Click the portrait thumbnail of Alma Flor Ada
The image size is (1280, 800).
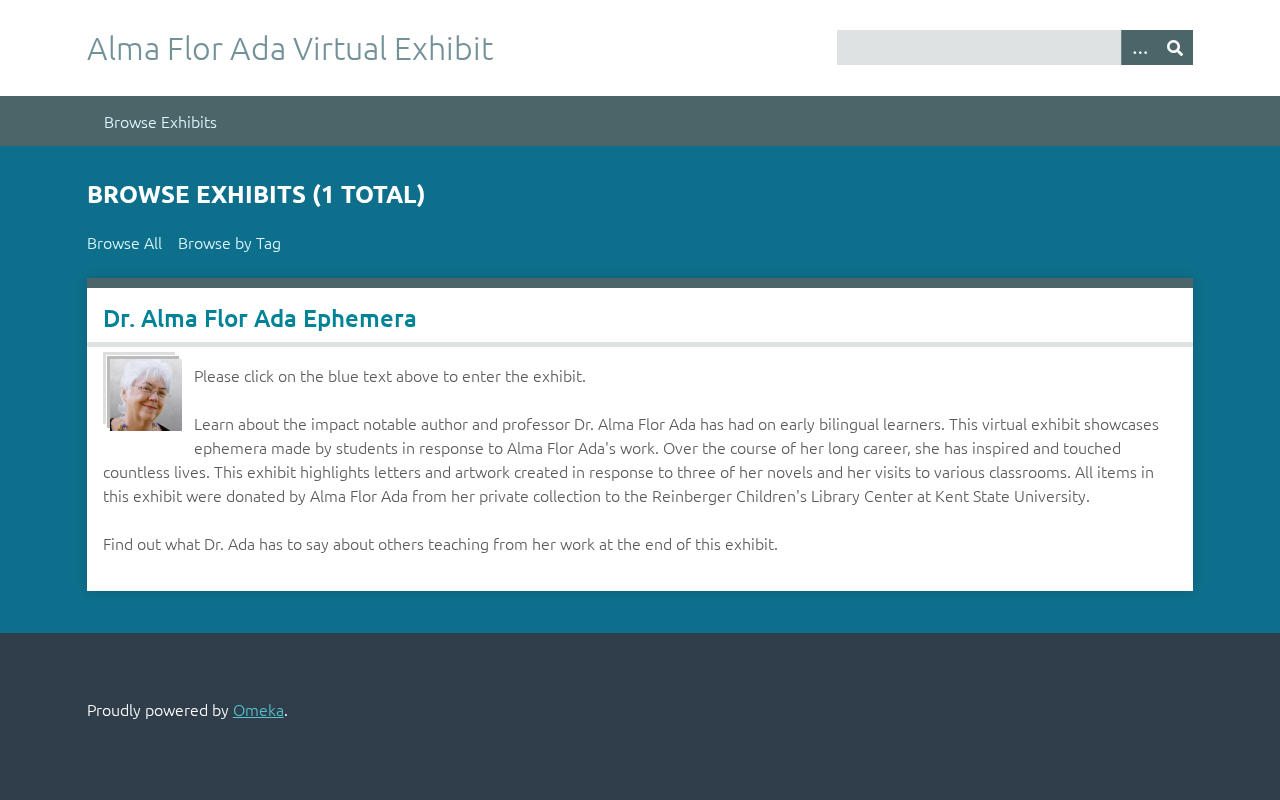click(x=143, y=392)
